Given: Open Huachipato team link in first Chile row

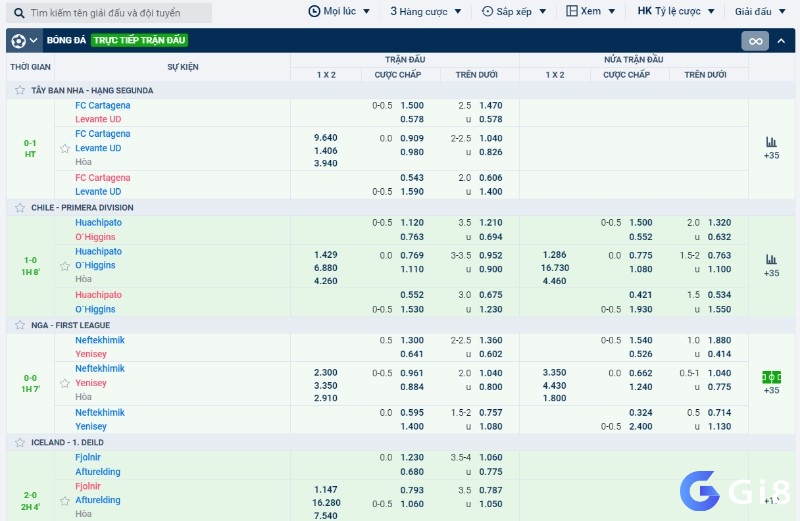Looking at the screenshot, I should tap(98, 223).
